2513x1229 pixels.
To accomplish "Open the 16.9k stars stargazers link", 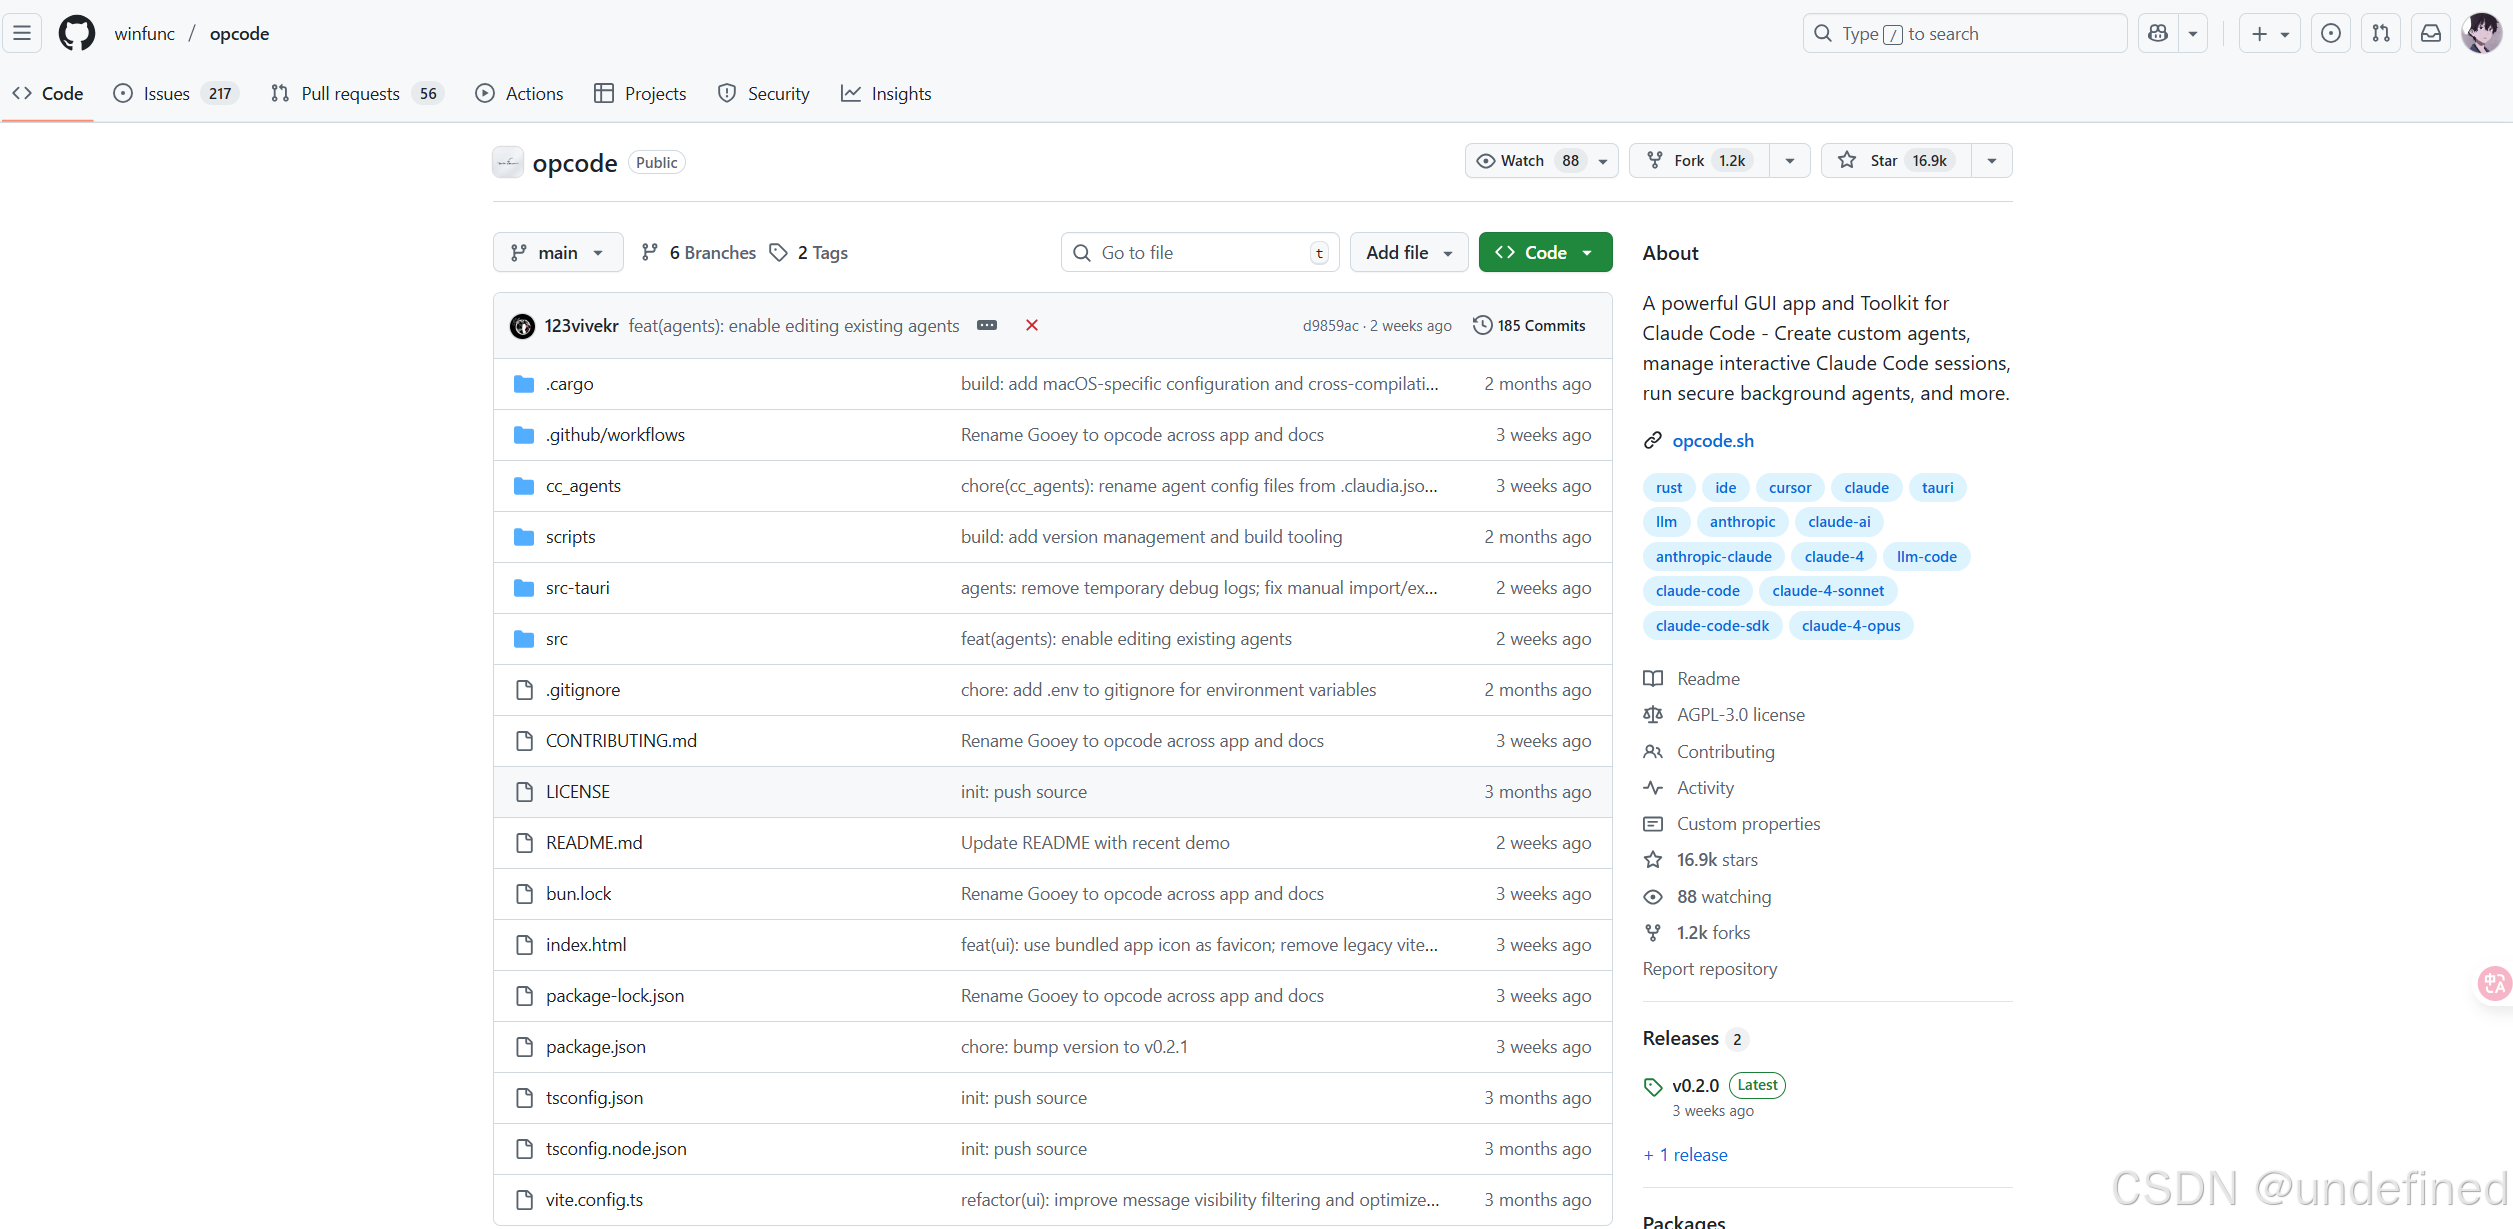I will click(x=1717, y=860).
